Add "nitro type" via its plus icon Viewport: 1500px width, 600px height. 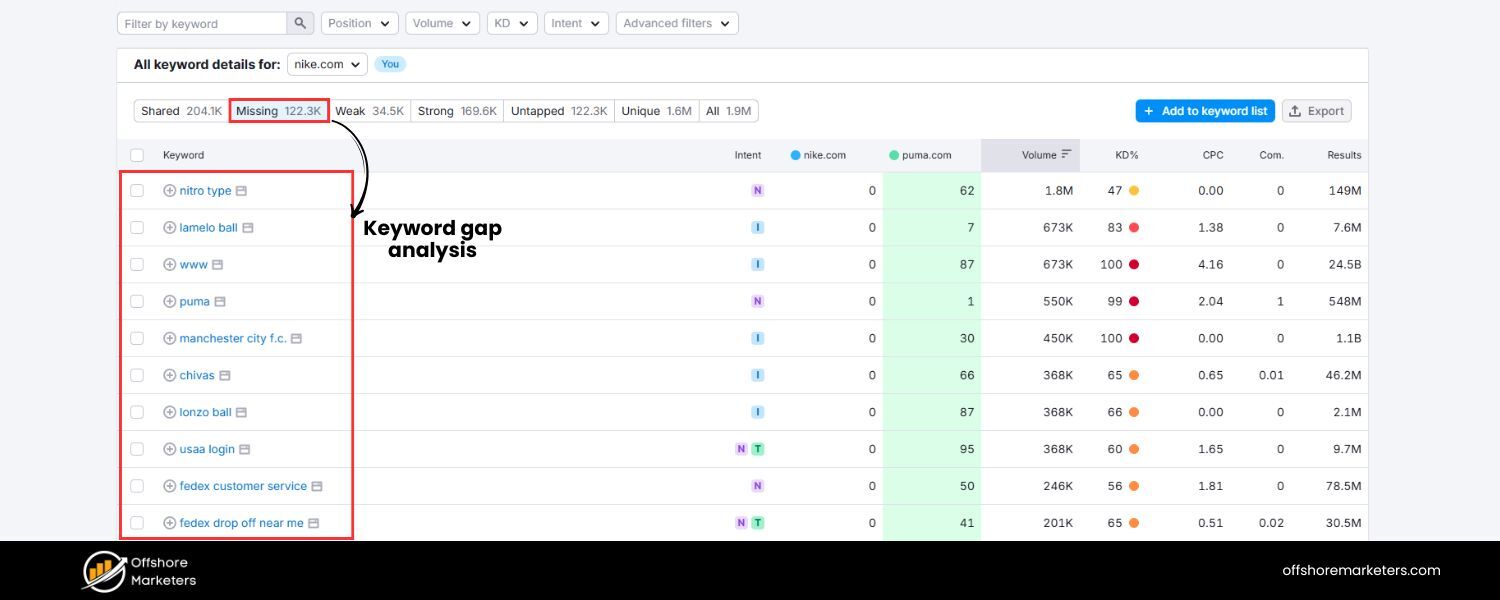coord(170,190)
